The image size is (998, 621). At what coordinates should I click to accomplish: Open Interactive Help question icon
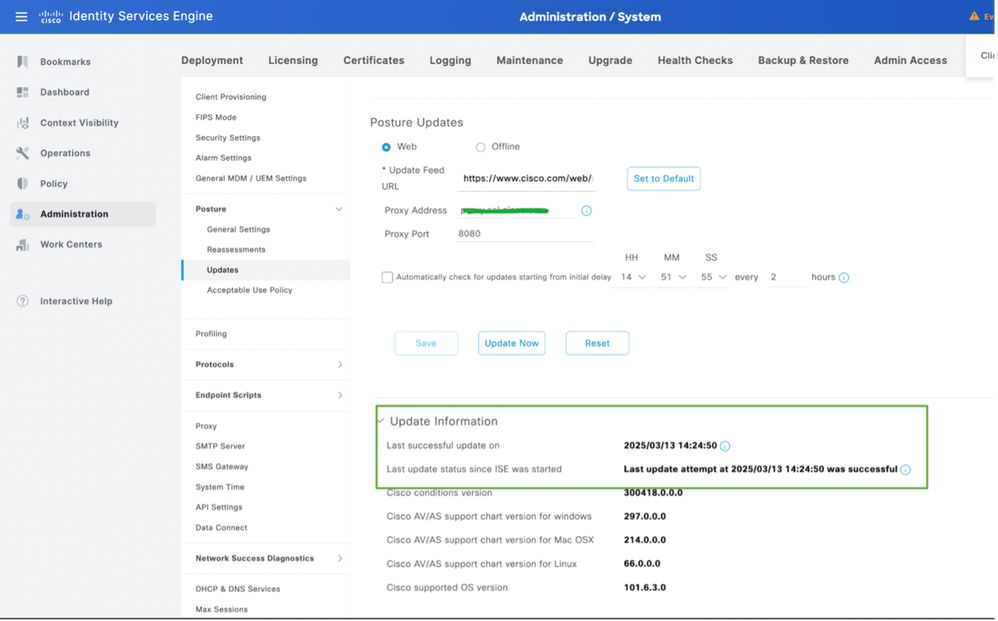[x=23, y=301]
